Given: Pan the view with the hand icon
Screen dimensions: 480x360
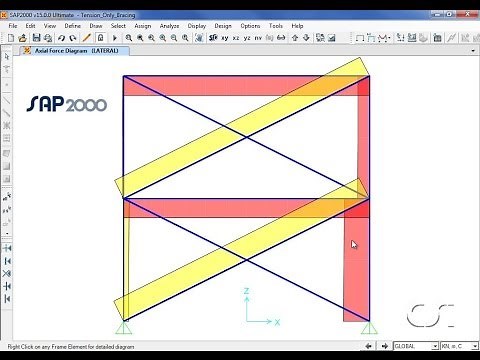Looking at the screenshot, I should (x=199, y=38).
